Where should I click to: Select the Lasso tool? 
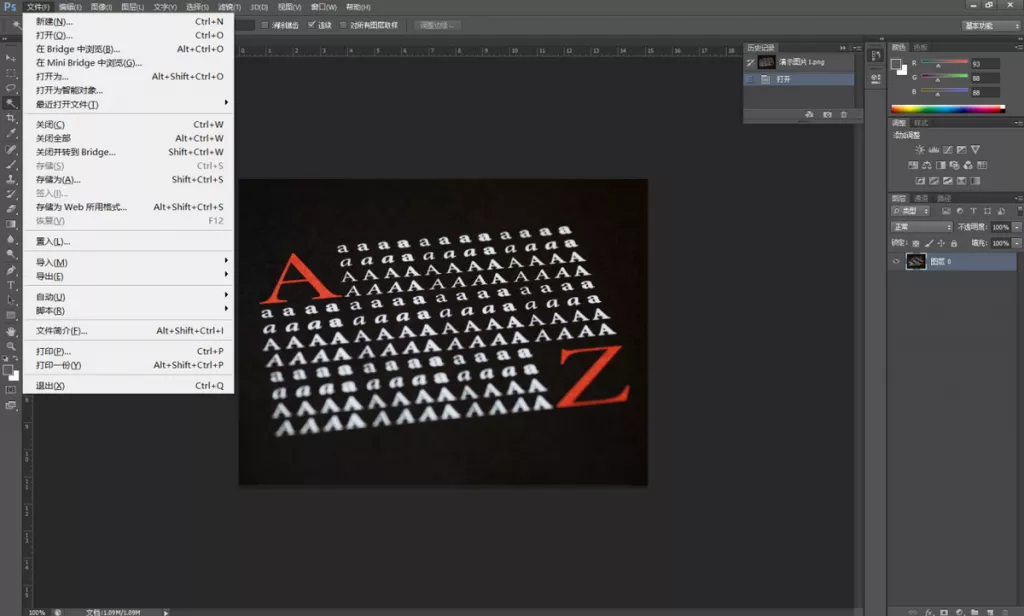pos(11,88)
